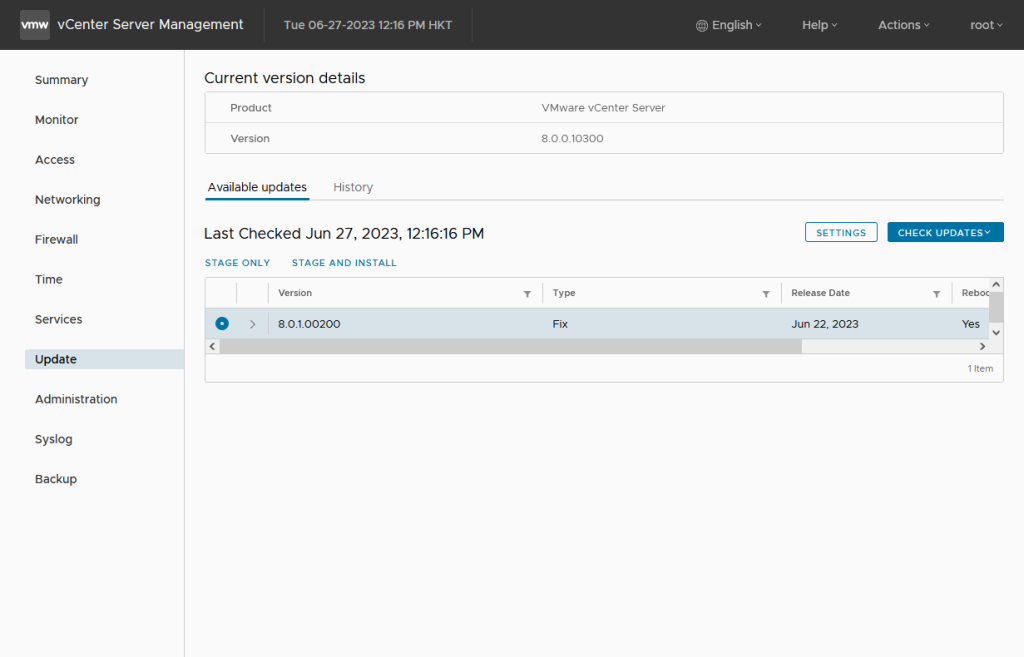Screen dimensions: 1024x657
Task: Click the date and time display in header
Action: click(368, 25)
